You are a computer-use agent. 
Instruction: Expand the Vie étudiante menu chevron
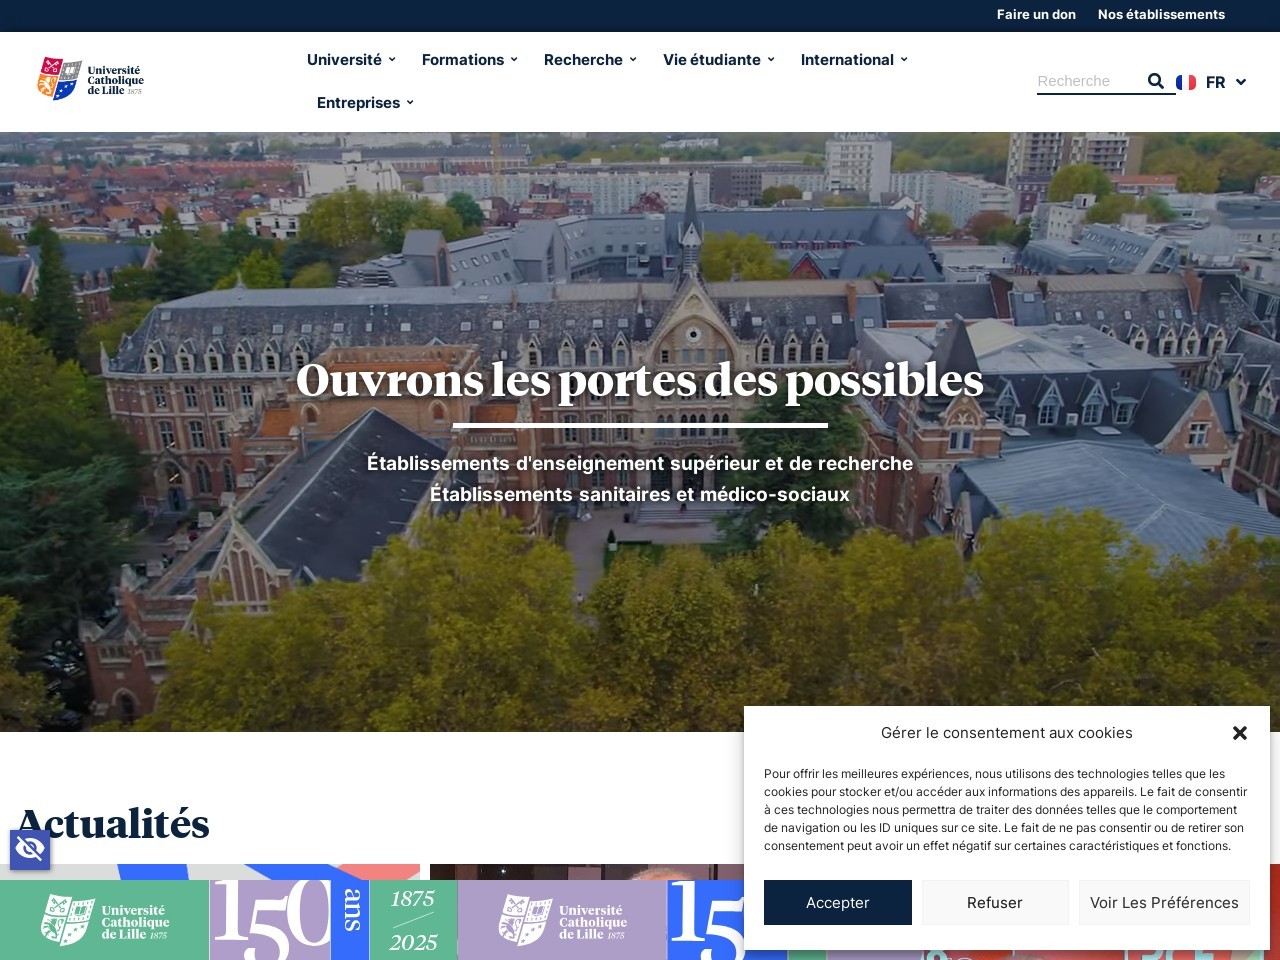click(771, 59)
